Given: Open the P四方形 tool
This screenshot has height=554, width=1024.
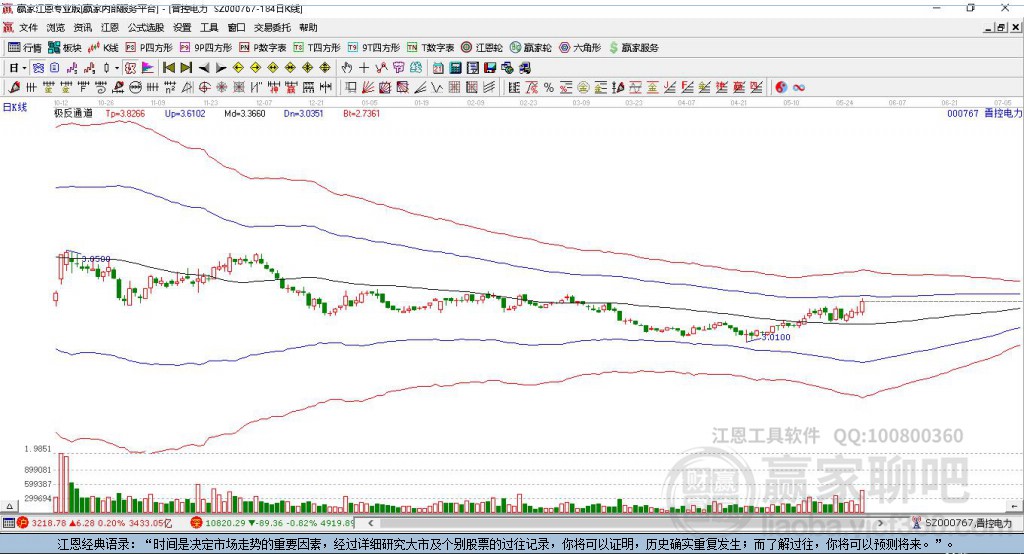Looking at the screenshot, I should [149, 48].
